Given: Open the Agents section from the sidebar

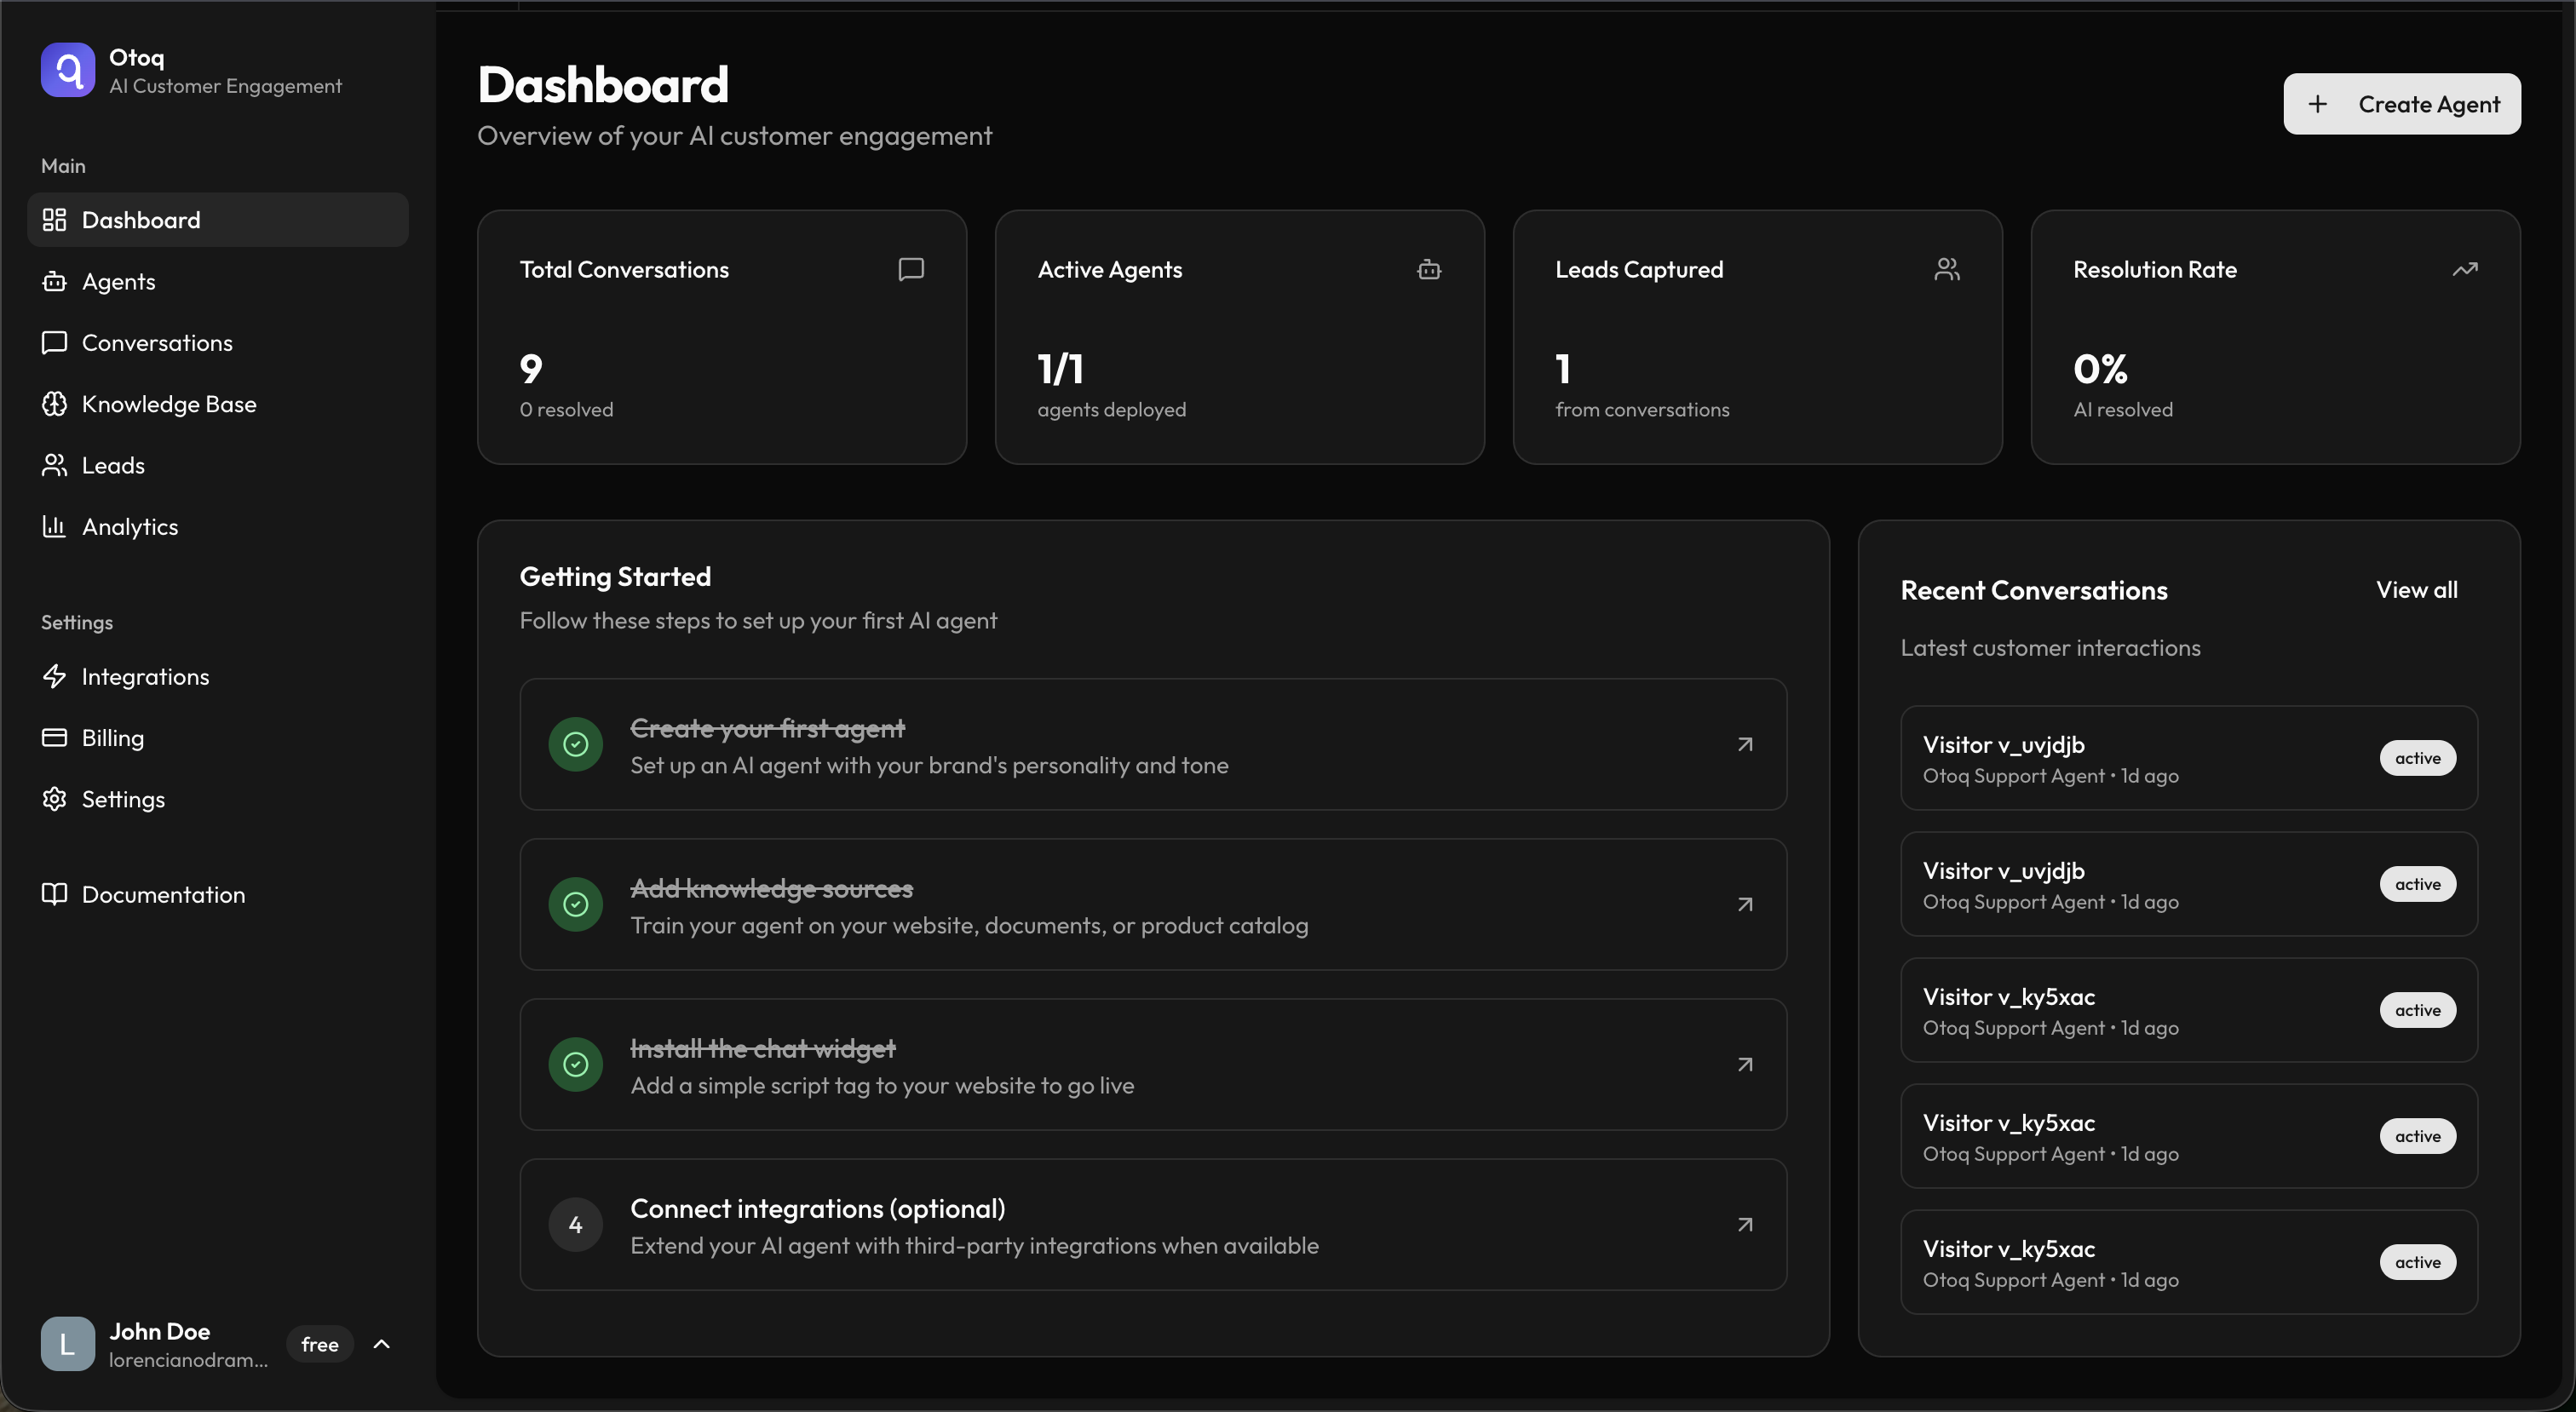Looking at the screenshot, I should [118, 281].
